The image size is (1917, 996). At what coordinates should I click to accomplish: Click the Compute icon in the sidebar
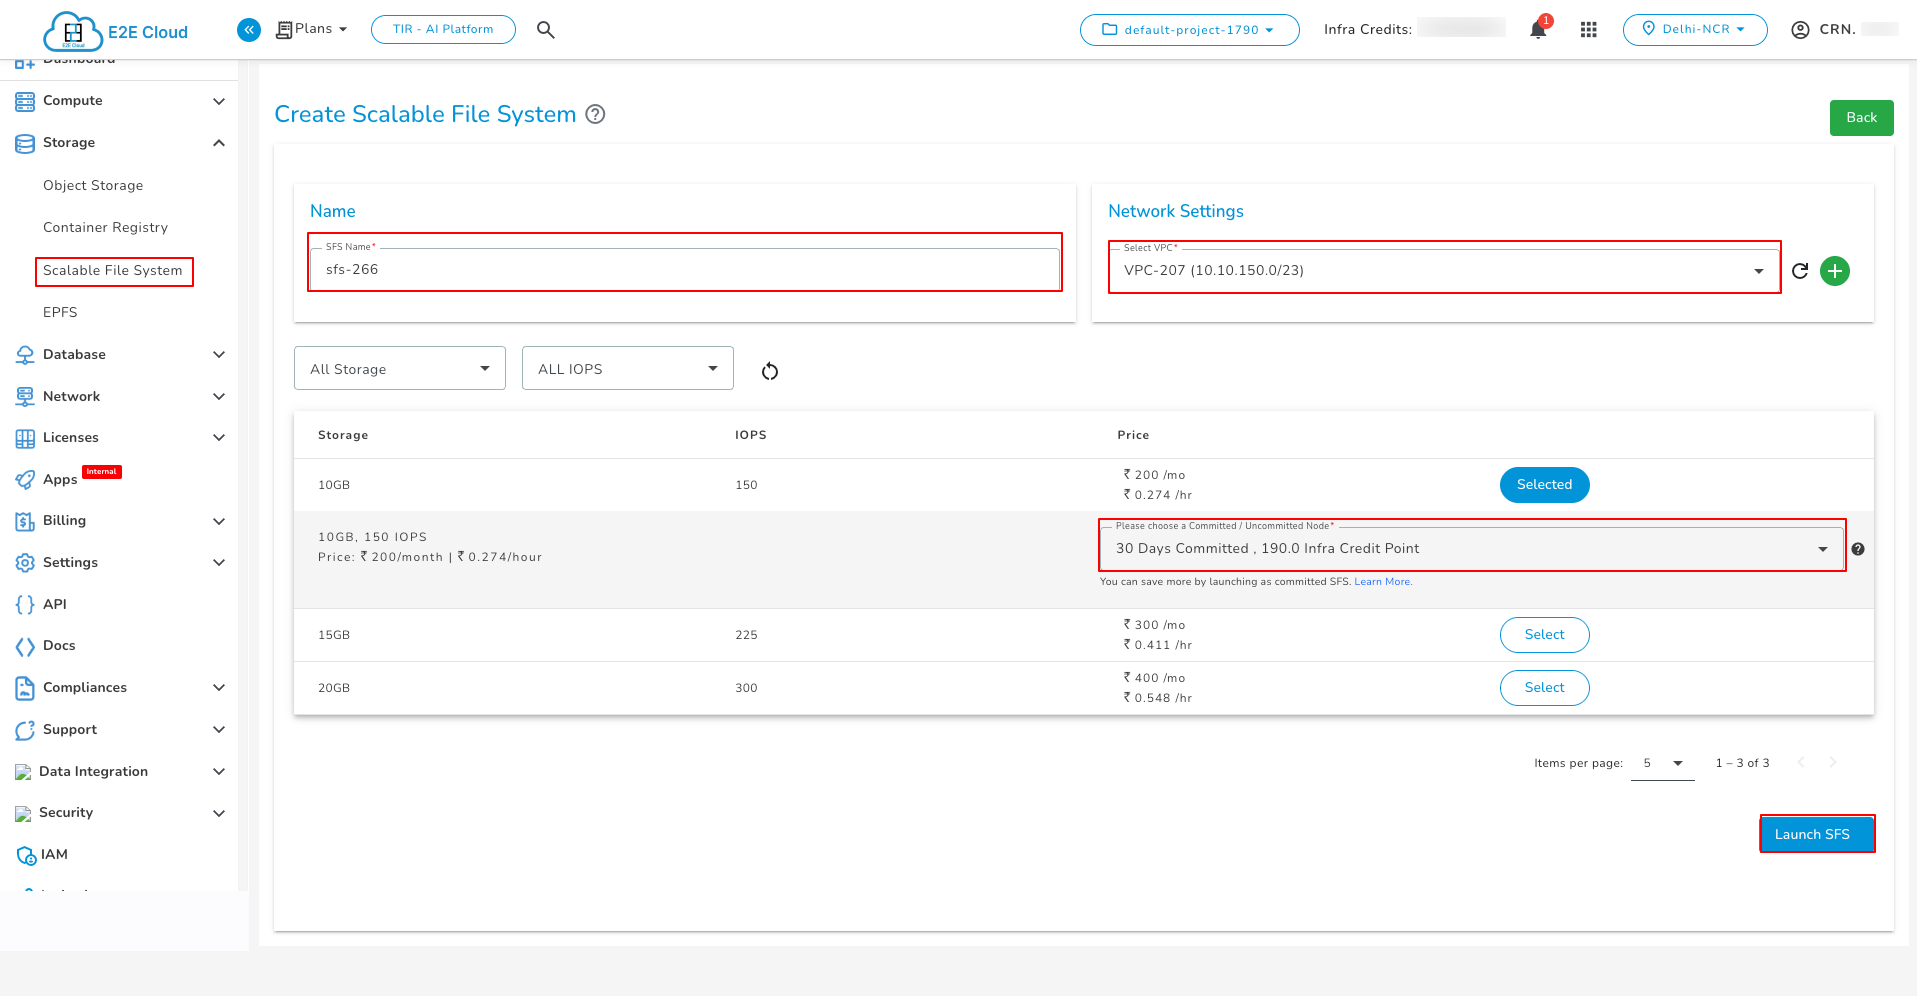25,100
